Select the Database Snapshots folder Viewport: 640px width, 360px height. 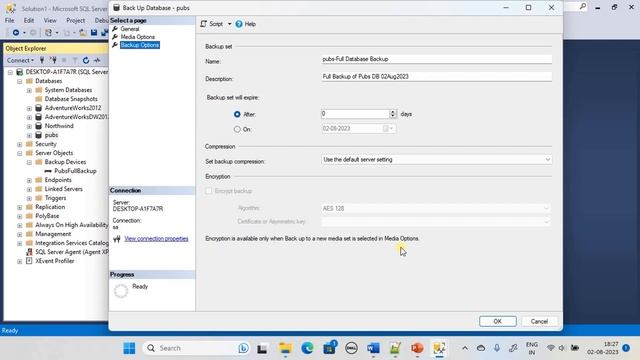[x=71, y=99]
